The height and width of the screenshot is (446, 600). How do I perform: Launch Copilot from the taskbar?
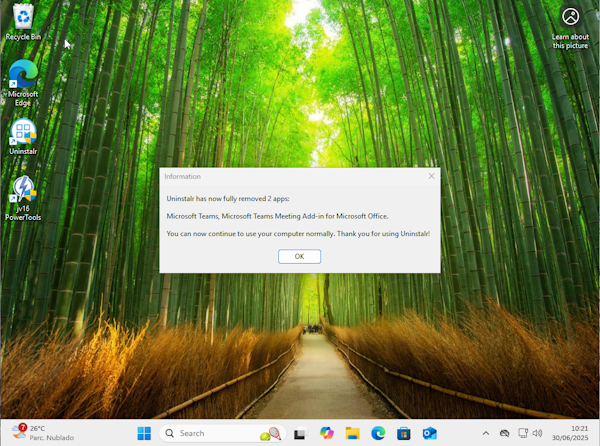click(x=326, y=433)
